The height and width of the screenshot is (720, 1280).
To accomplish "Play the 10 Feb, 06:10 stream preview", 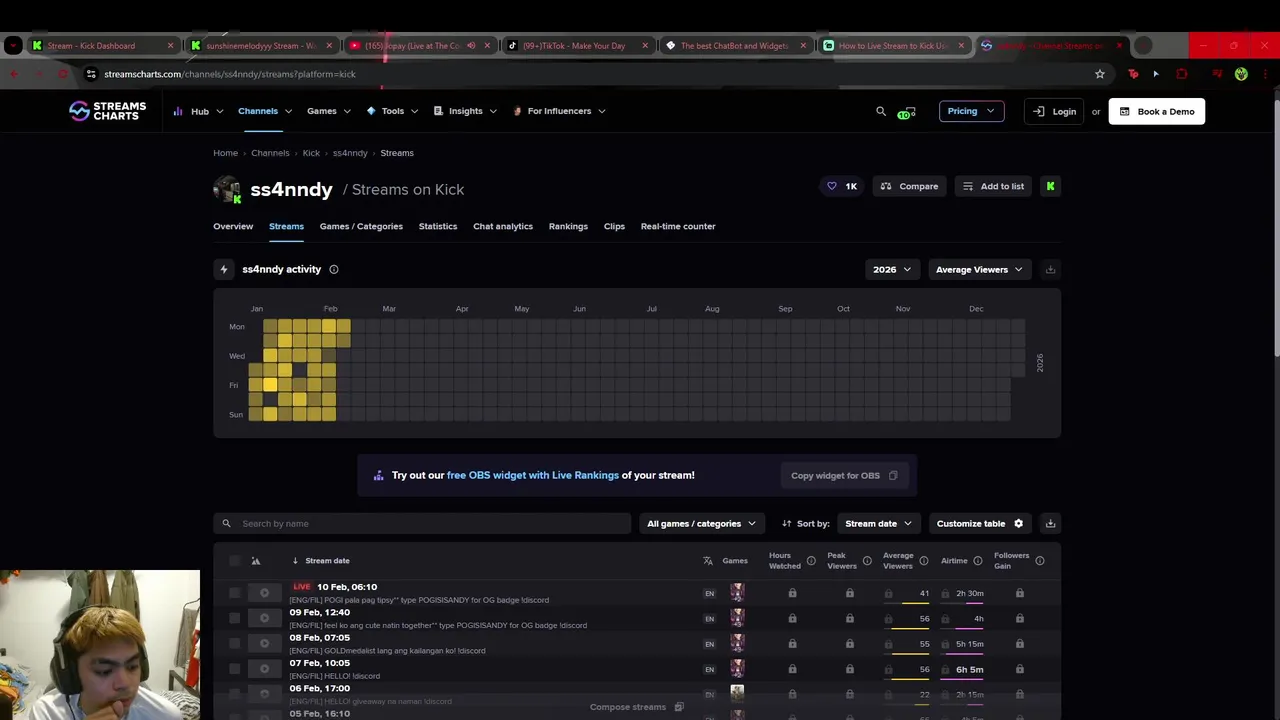I will (264, 593).
